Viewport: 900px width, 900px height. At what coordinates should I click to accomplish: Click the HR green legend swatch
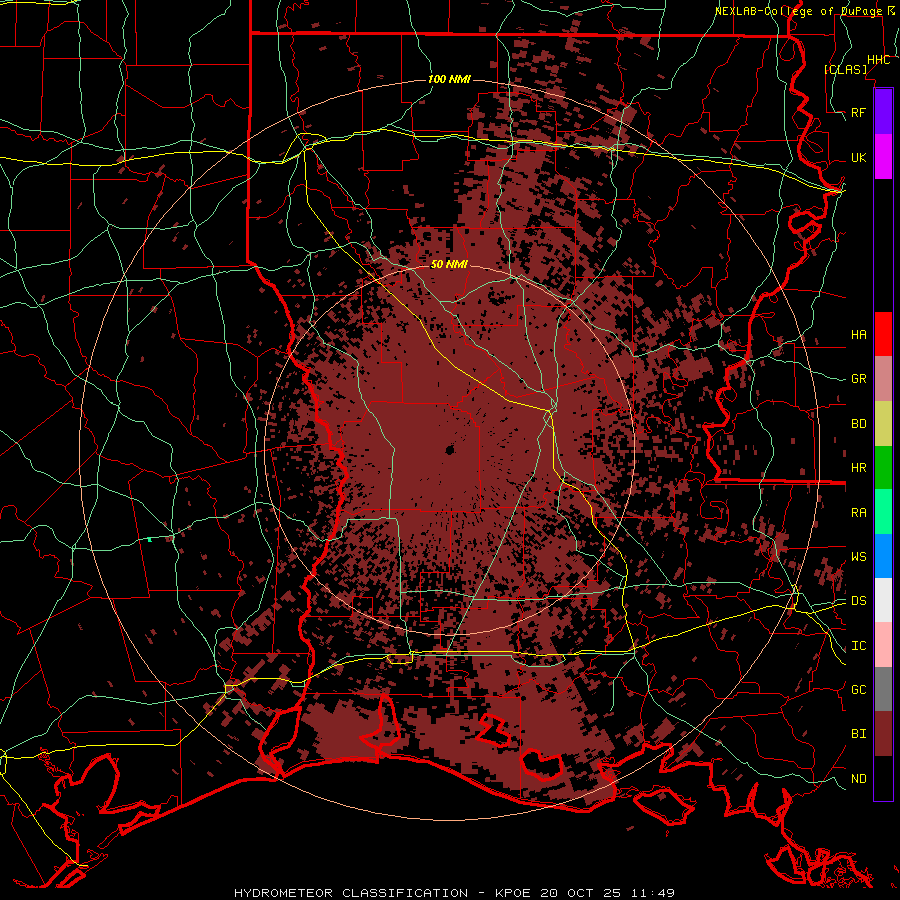tap(883, 467)
